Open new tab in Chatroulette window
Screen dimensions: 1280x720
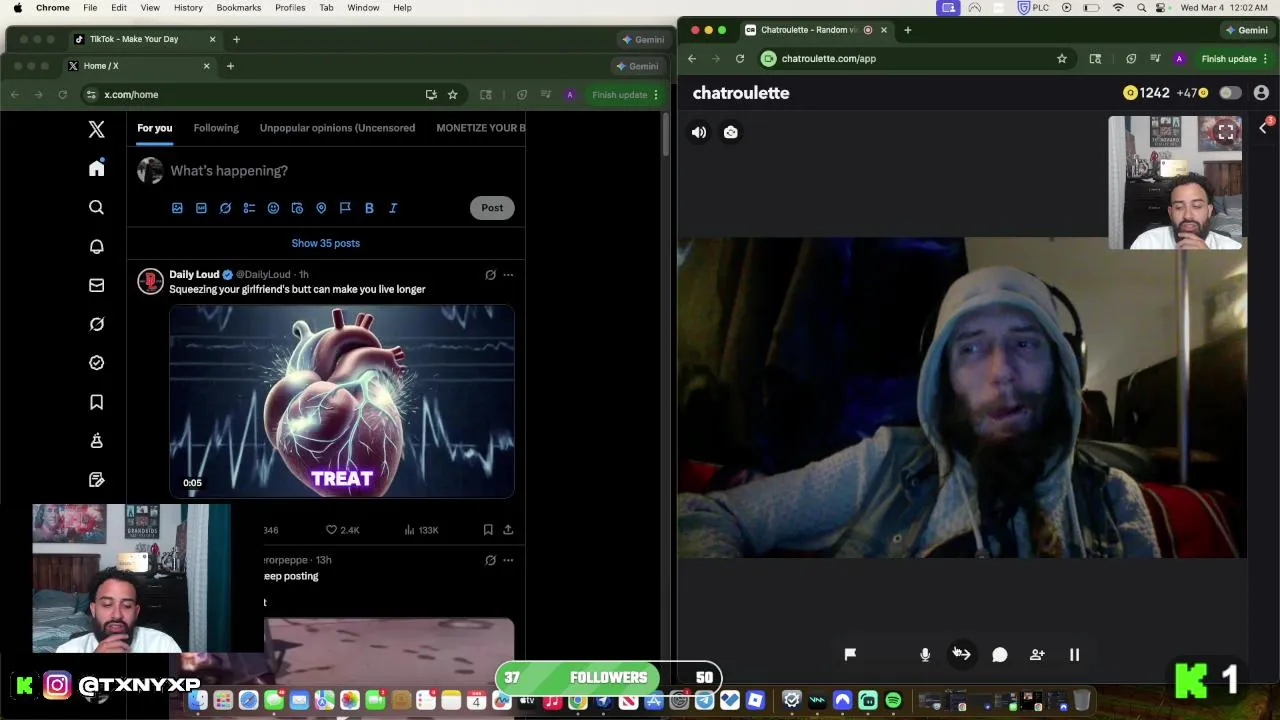(908, 30)
